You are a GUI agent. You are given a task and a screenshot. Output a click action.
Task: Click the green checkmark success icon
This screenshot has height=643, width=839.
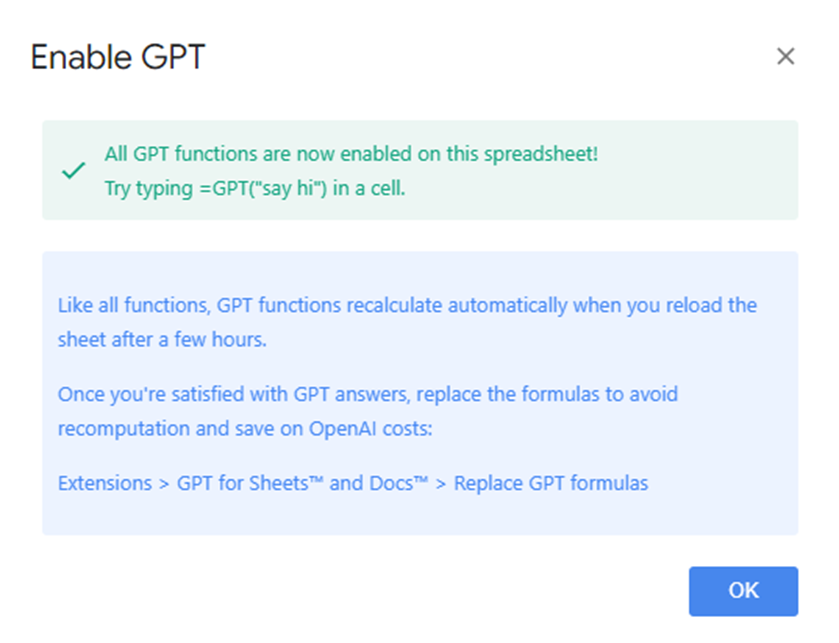tap(72, 170)
